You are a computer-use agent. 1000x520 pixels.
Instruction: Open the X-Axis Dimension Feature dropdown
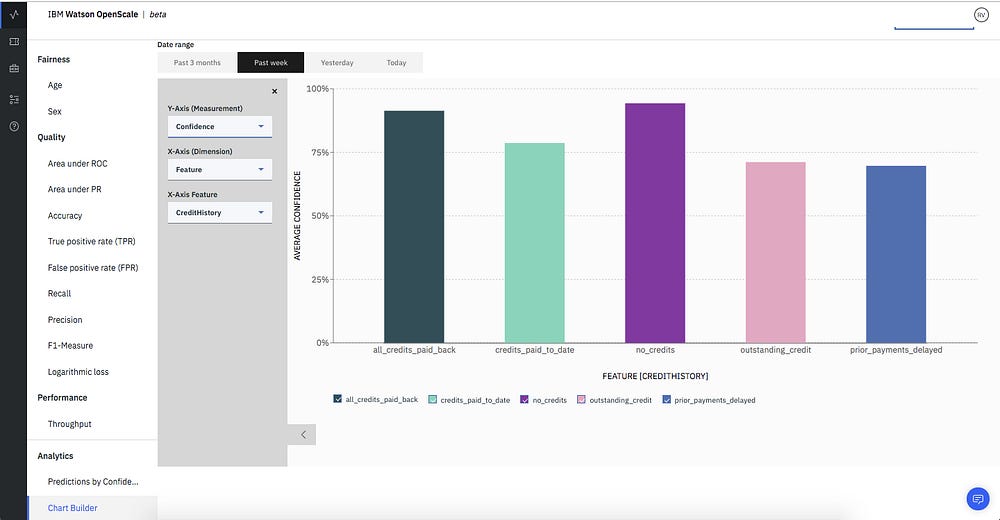[x=219, y=170]
